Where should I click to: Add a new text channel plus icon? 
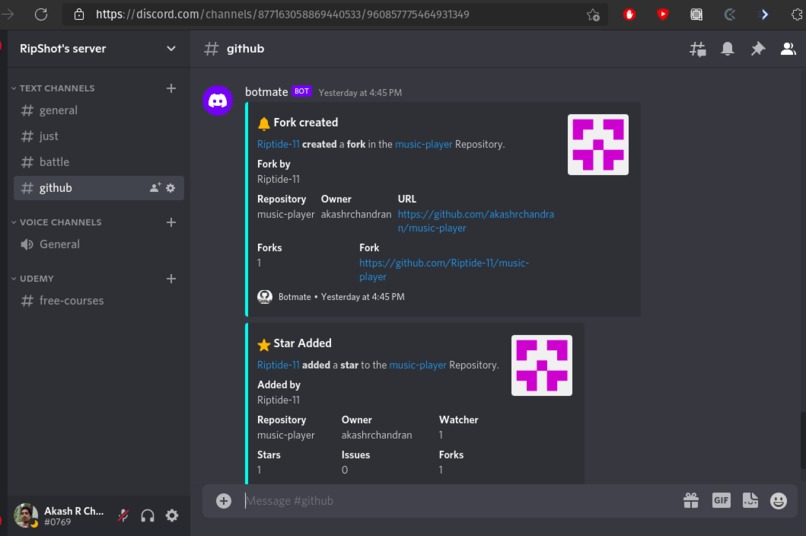pyautogui.click(x=171, y=88)
